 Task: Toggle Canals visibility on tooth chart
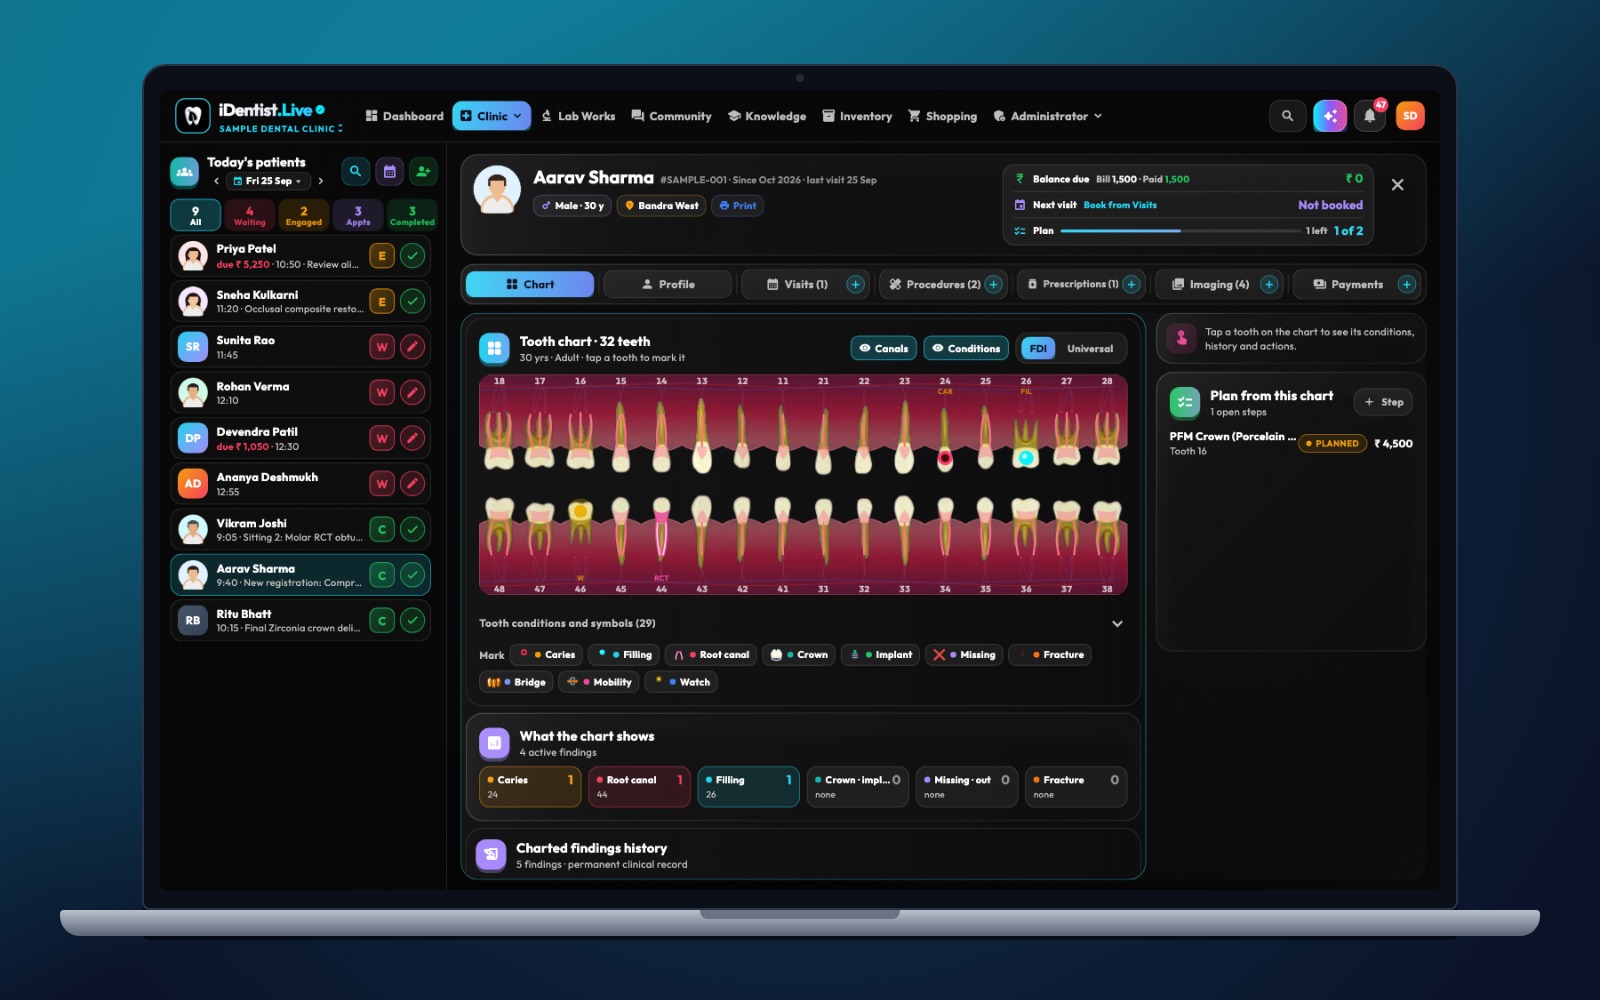[x=884, y=348]
